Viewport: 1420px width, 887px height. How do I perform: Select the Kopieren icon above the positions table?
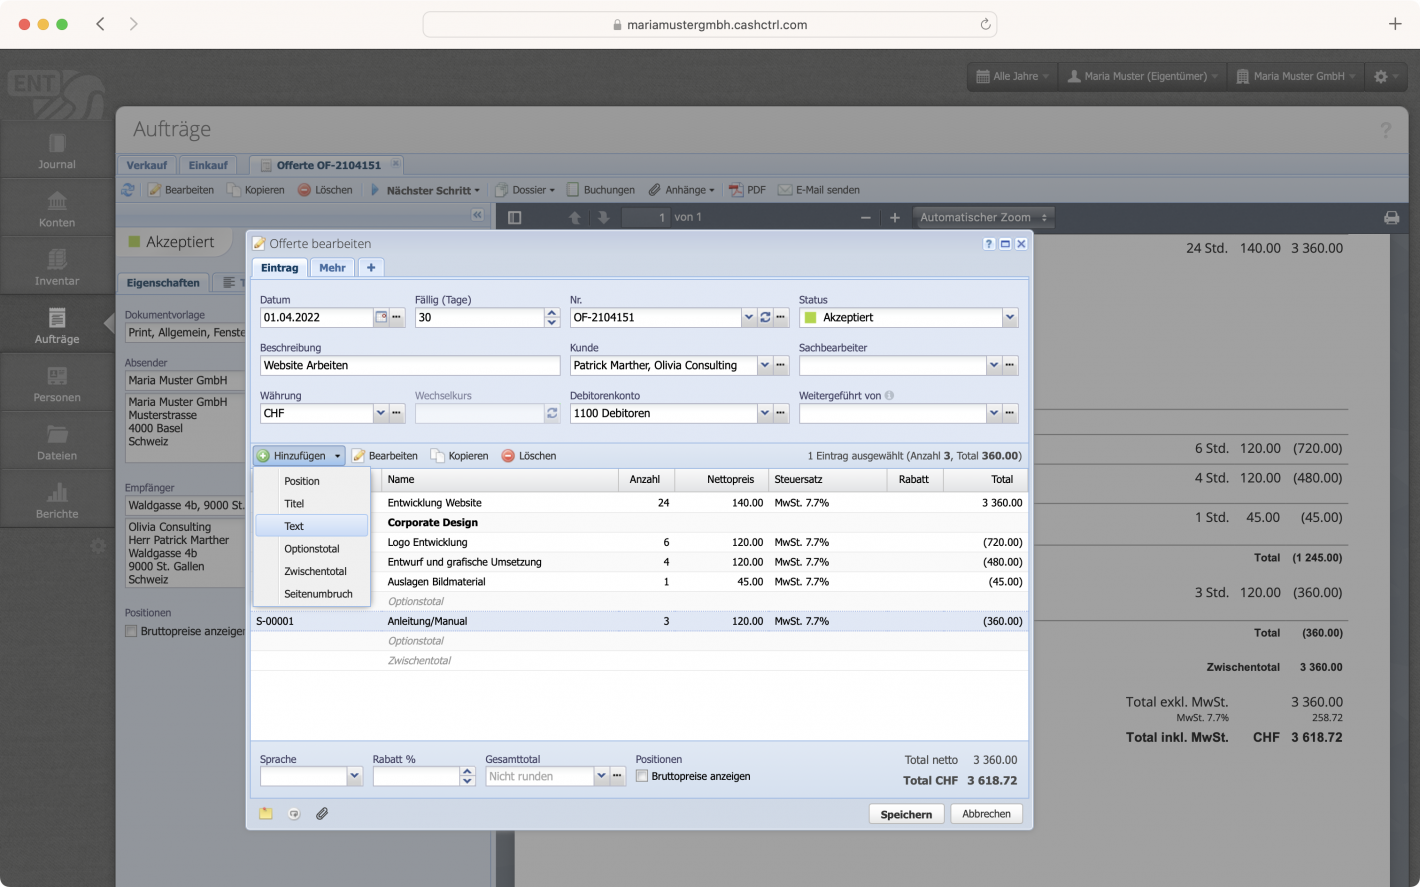point(437,455)
